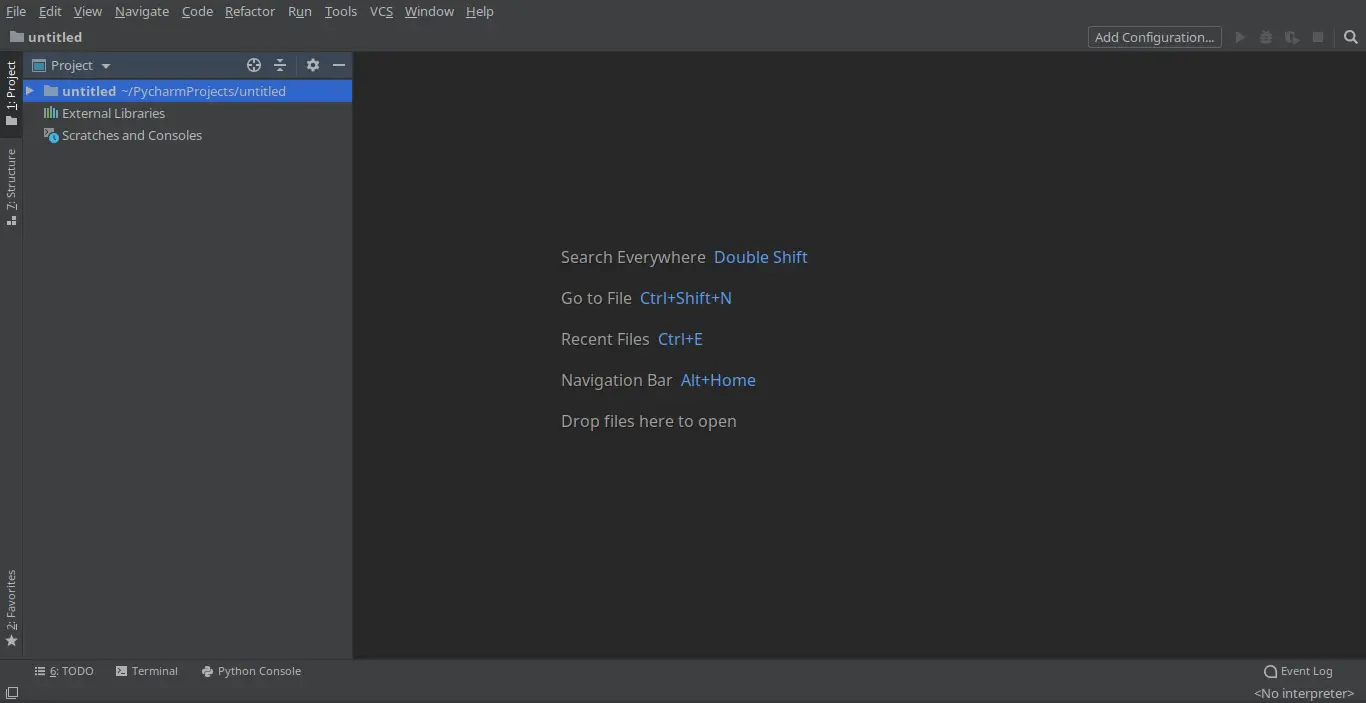Open the Terminal tool window
Image resolution: width=1366 pixels, height=703 pixels.
147,671
